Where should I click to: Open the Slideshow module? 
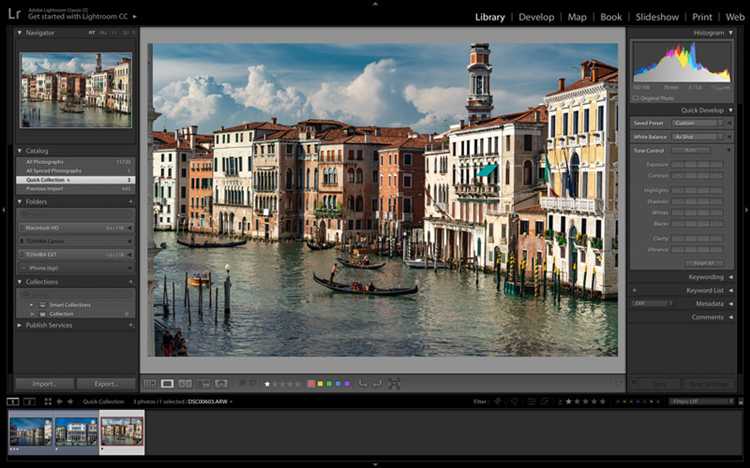[657, 17]
